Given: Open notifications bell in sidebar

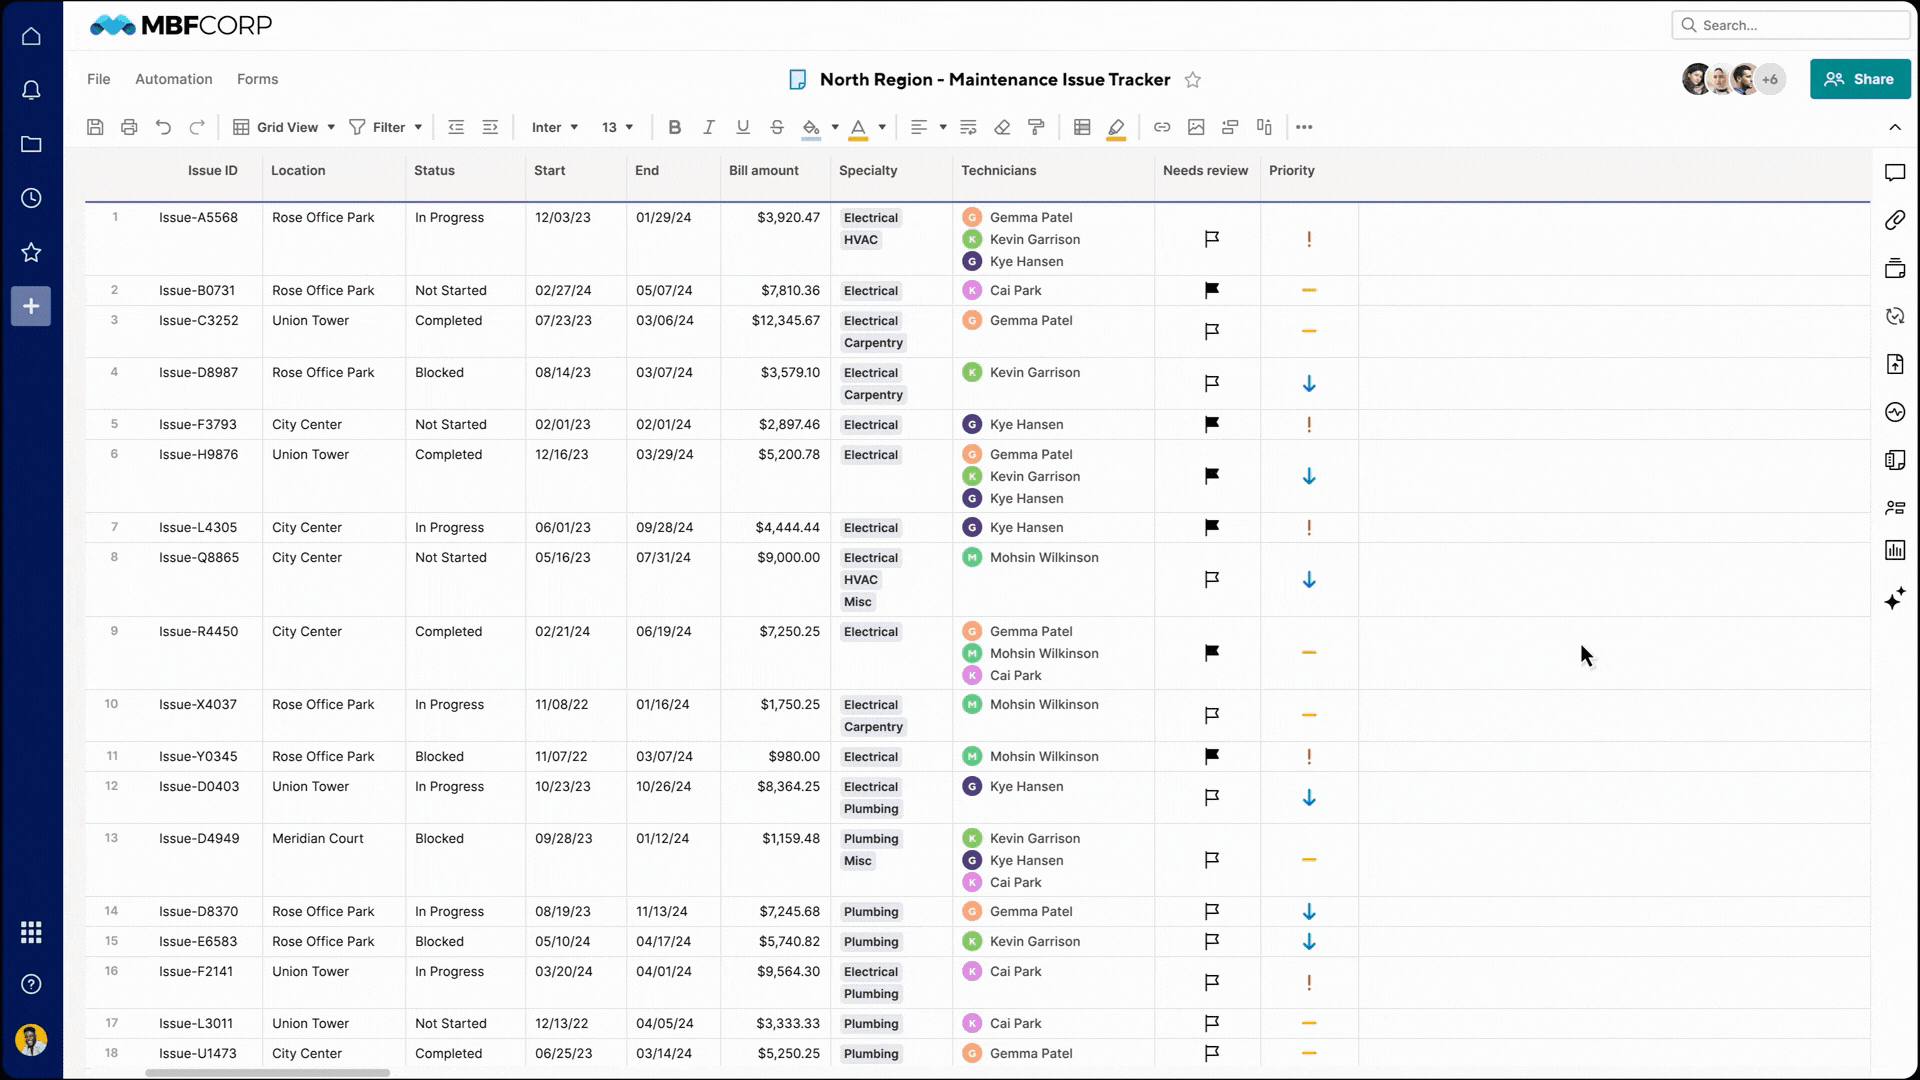Looking at the screenshot, I should tap(31, 90).
